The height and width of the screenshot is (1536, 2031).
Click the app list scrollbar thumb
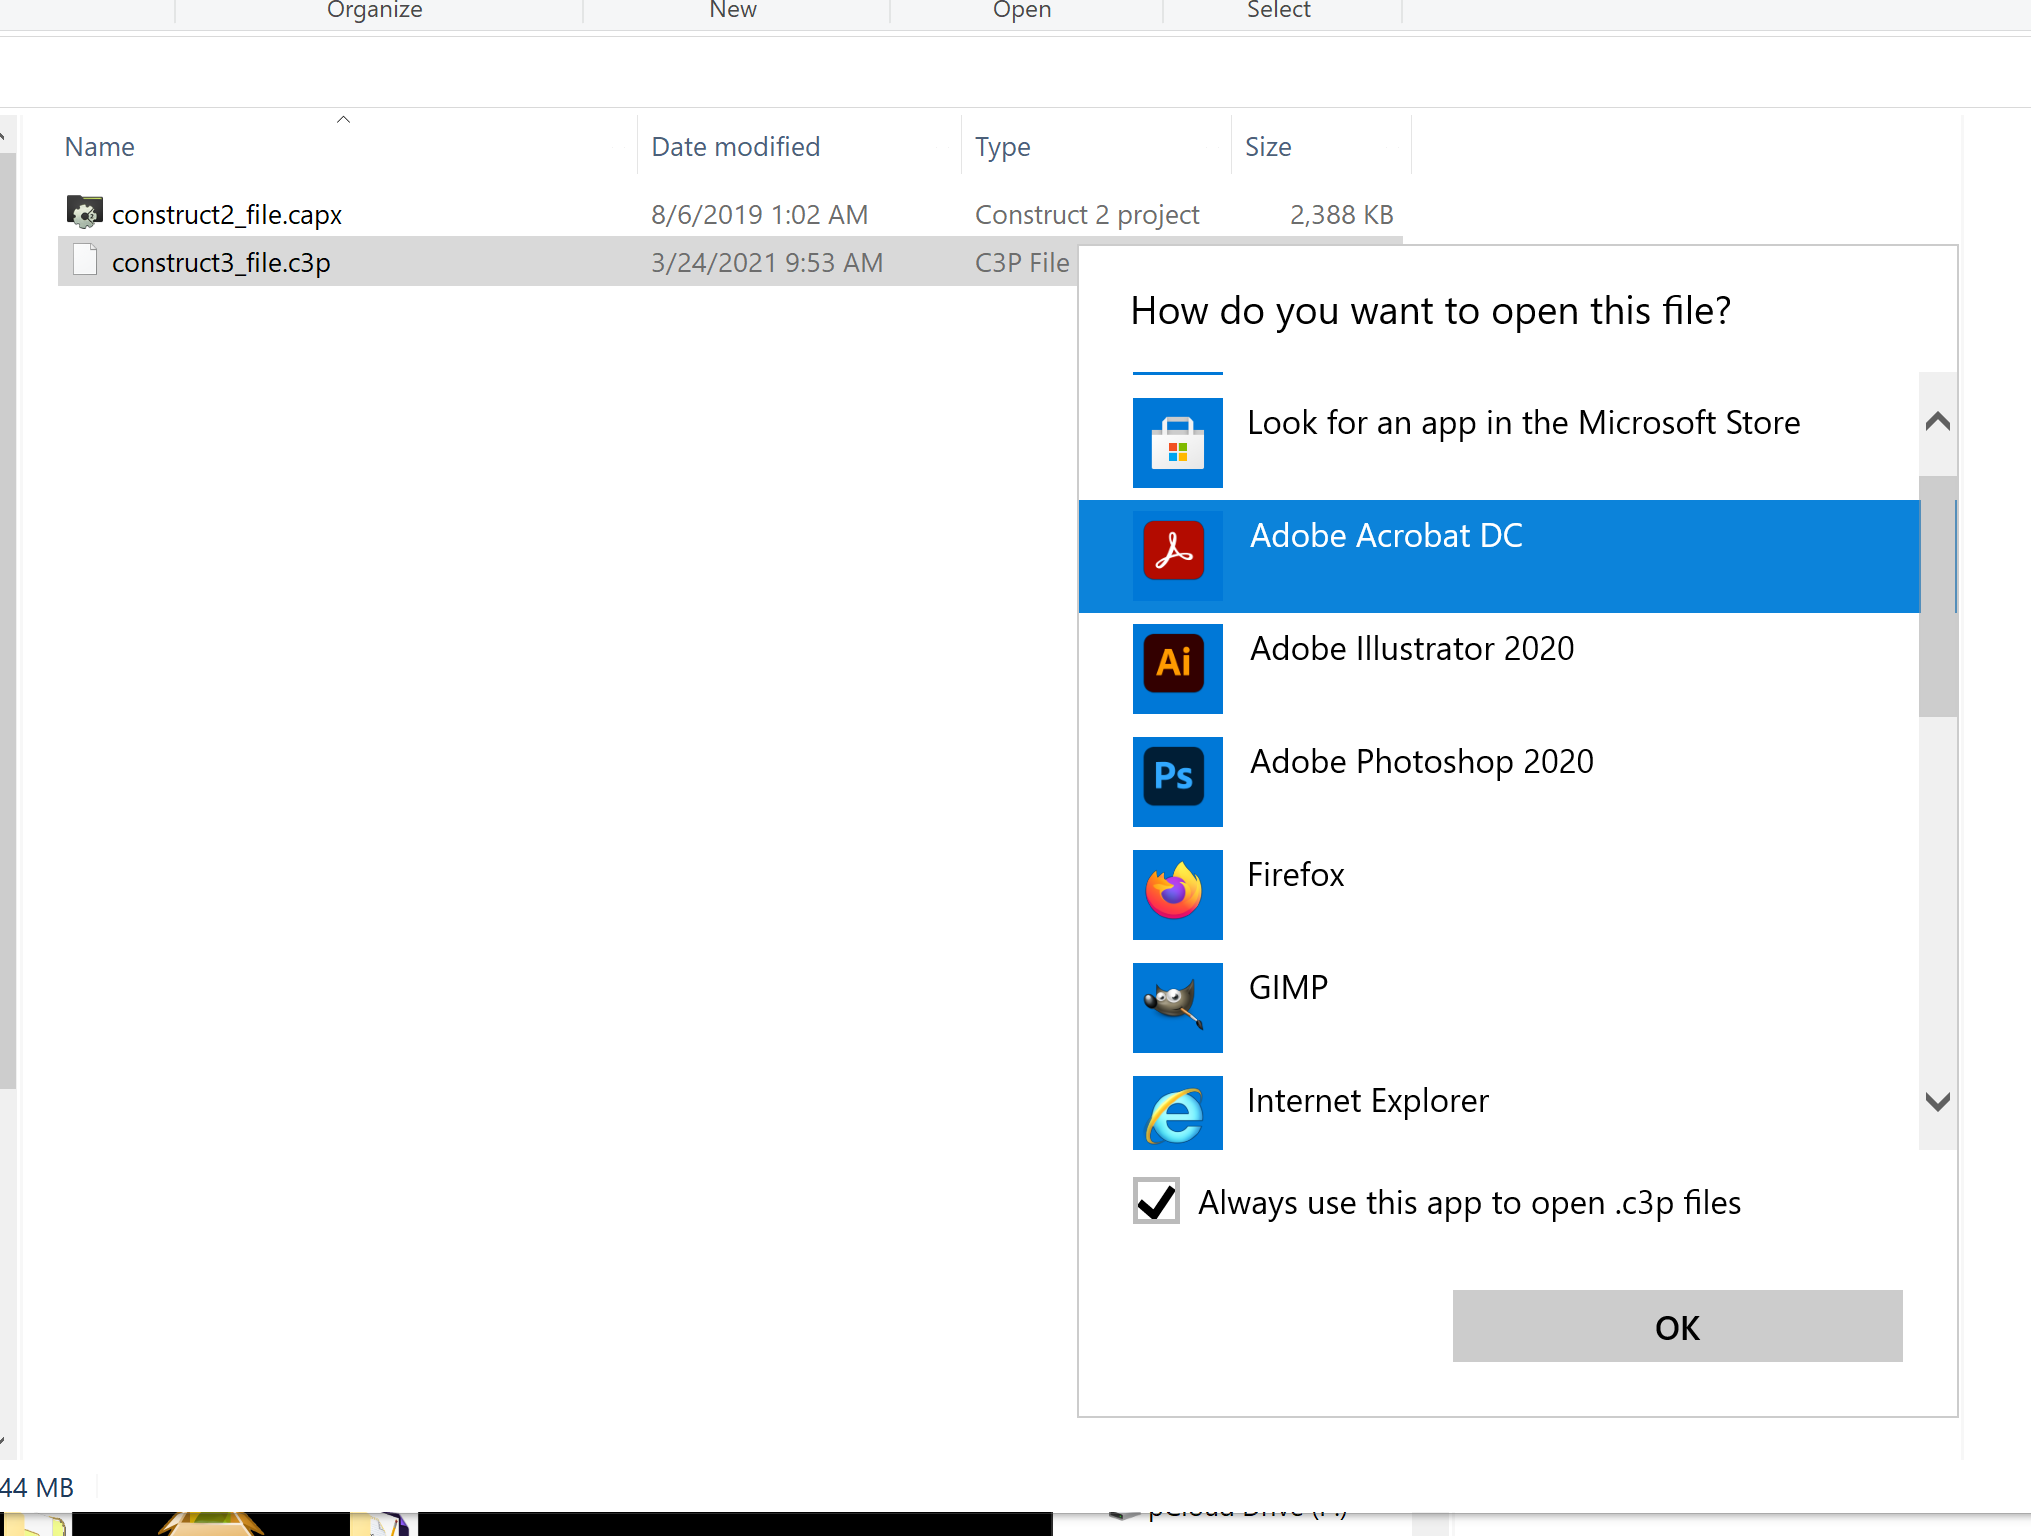pyautogui.click(x=1937, y=596)
